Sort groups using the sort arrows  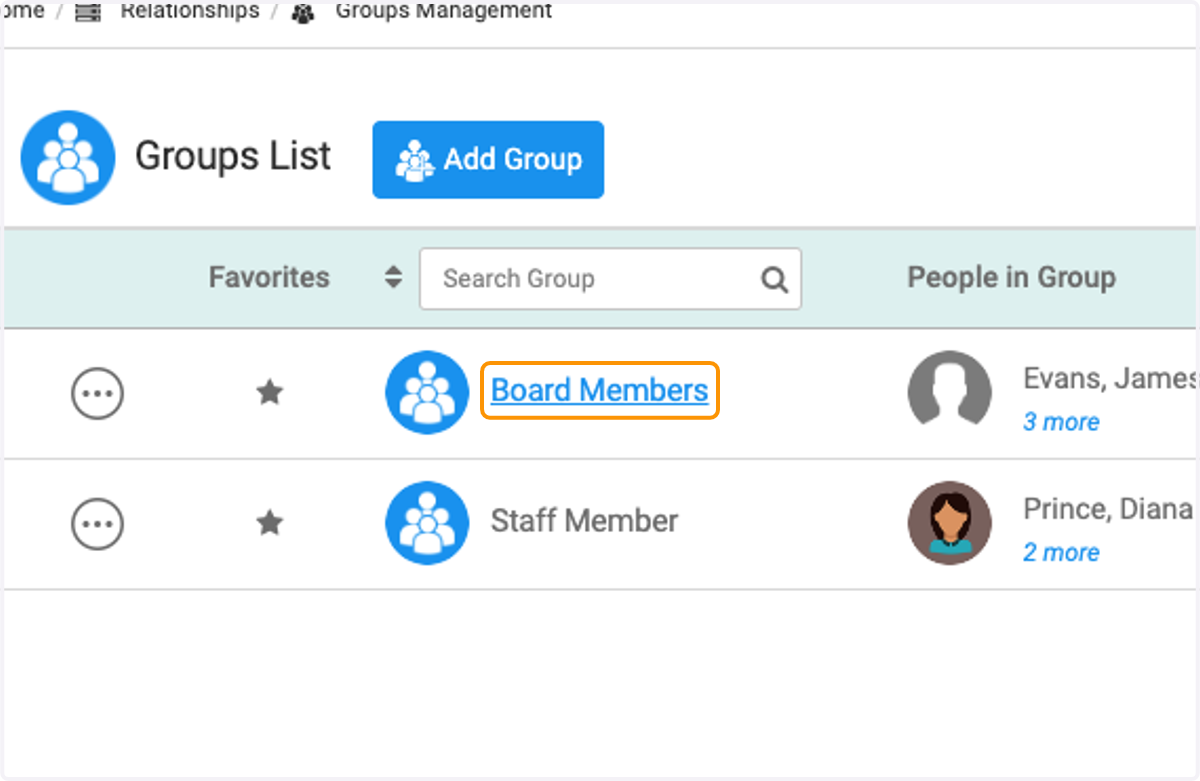point(393,277)
